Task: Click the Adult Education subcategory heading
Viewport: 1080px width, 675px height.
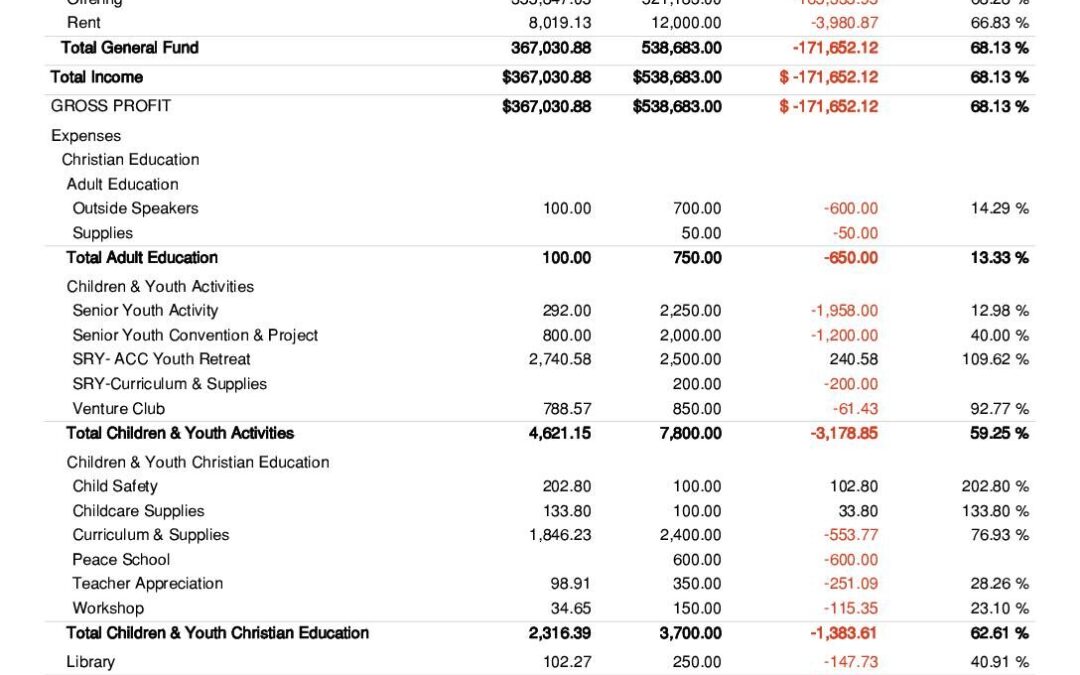Action: [x=122, y=185]
